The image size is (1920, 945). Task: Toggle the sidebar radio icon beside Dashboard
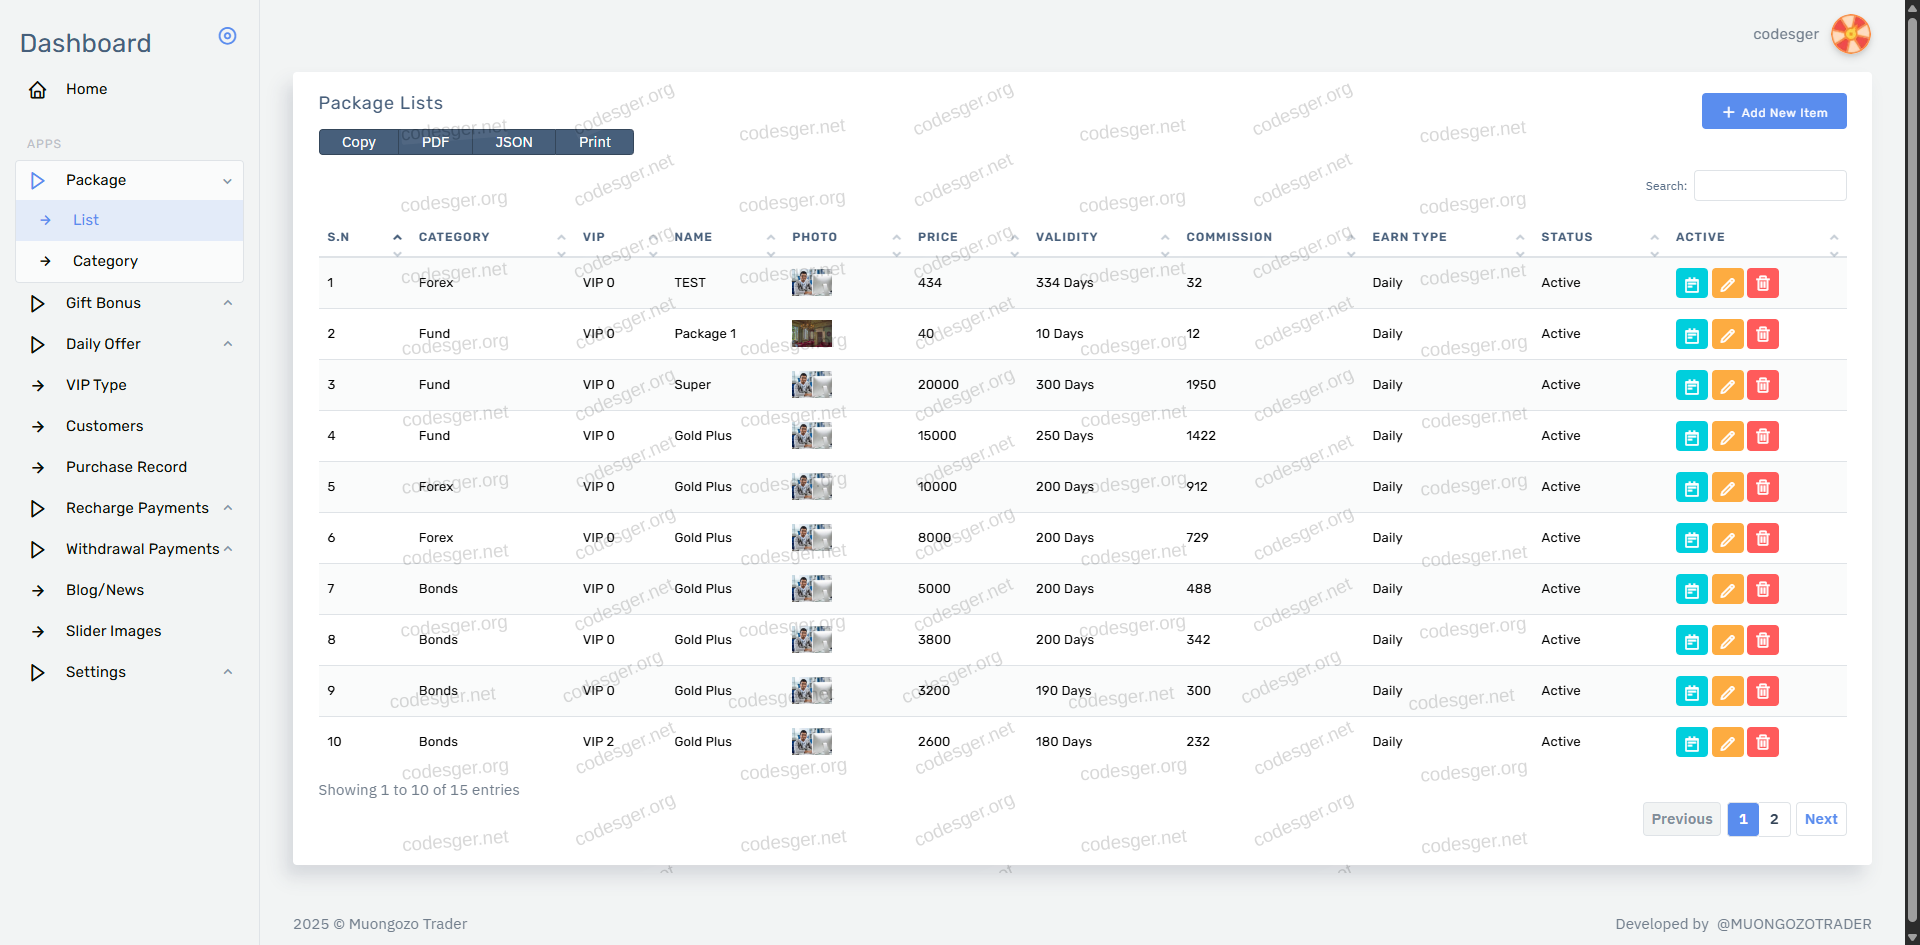(x=227, y=36)
